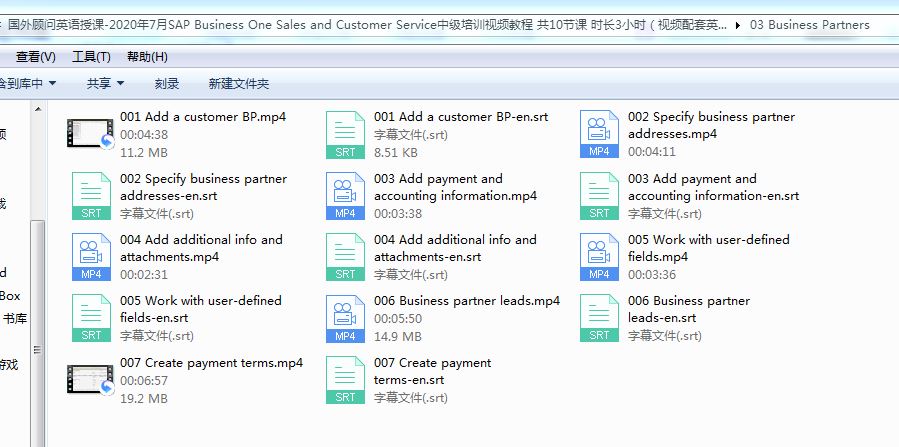Click the navigation pane scroll up arrow

tap(38, 109)
